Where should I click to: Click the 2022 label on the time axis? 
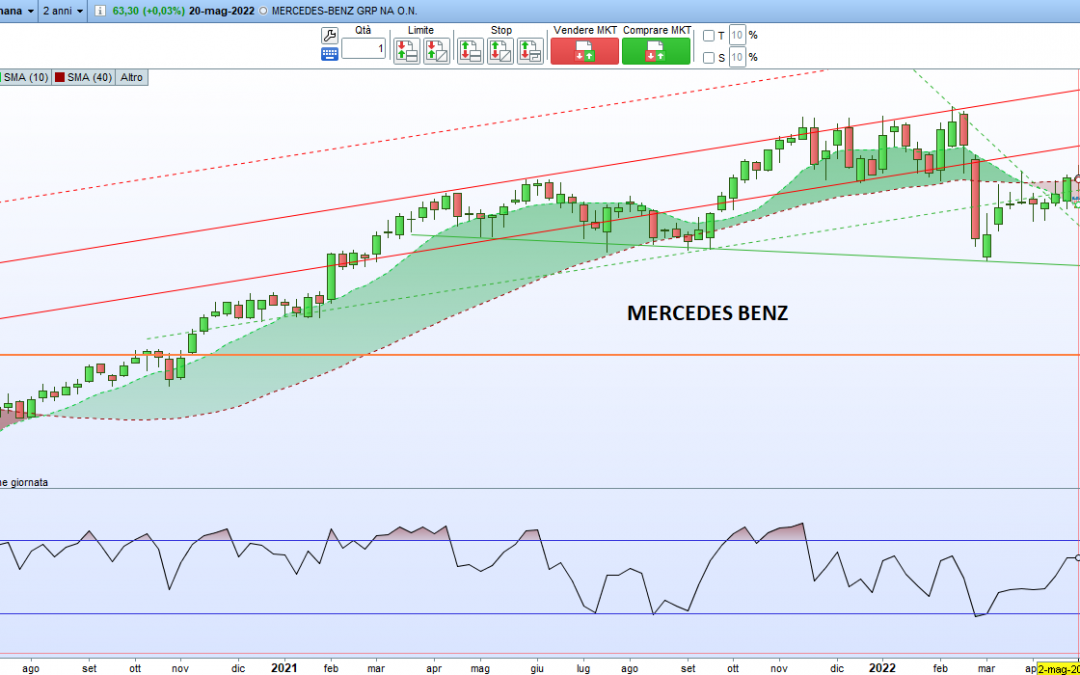click(882, 668)
